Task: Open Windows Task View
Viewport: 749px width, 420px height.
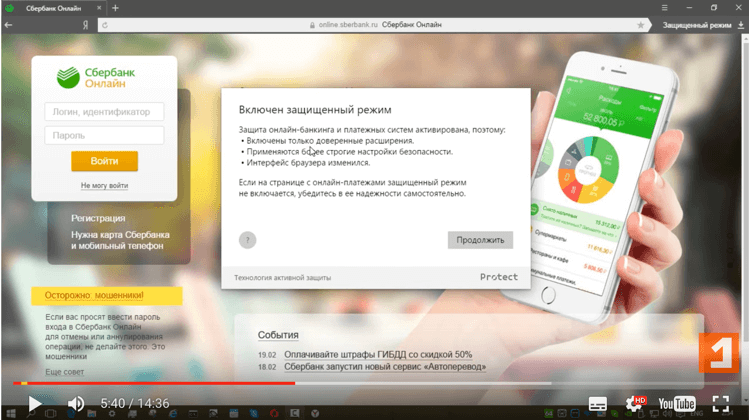Action: point(50,413)
